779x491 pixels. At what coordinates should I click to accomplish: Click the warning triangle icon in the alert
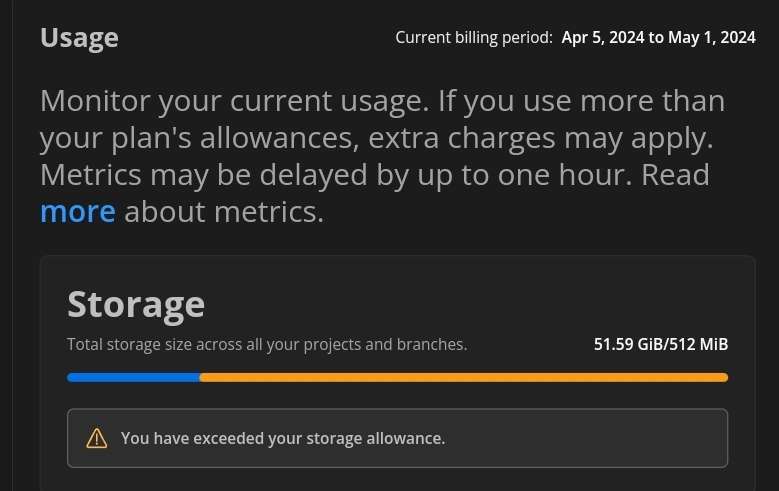(97, 438)
